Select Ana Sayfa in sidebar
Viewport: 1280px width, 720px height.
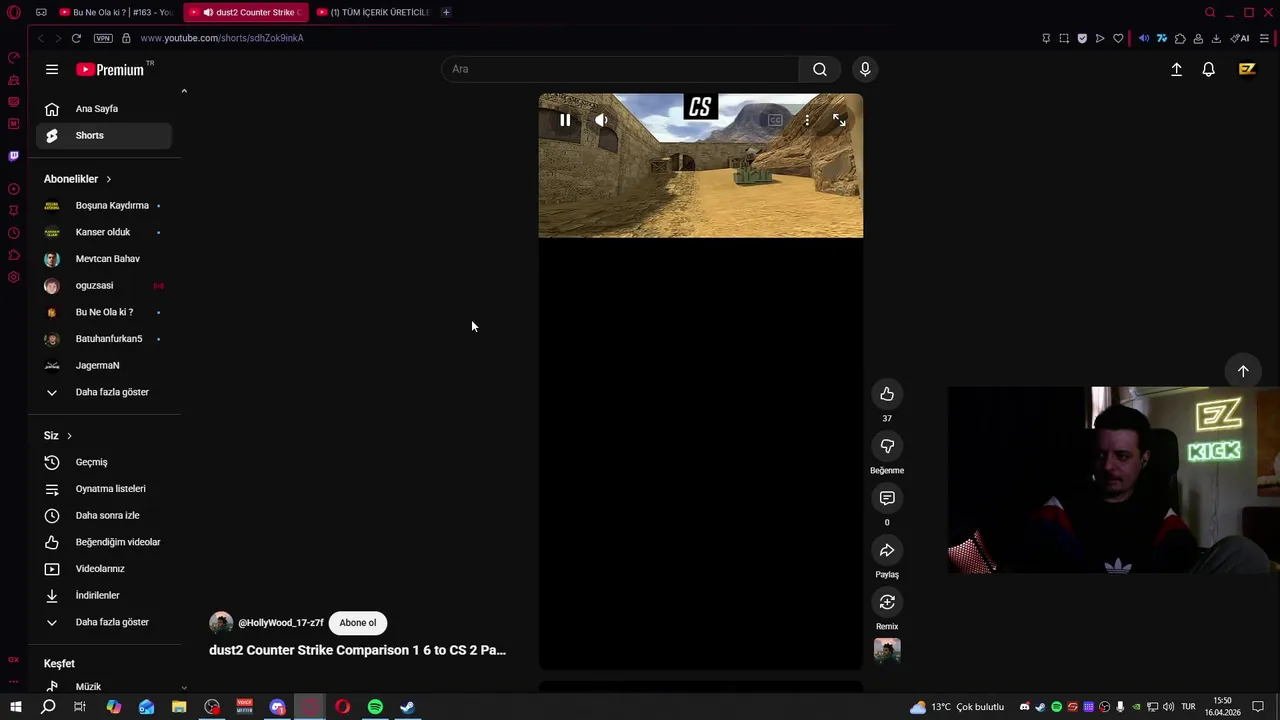pos(104,109)
